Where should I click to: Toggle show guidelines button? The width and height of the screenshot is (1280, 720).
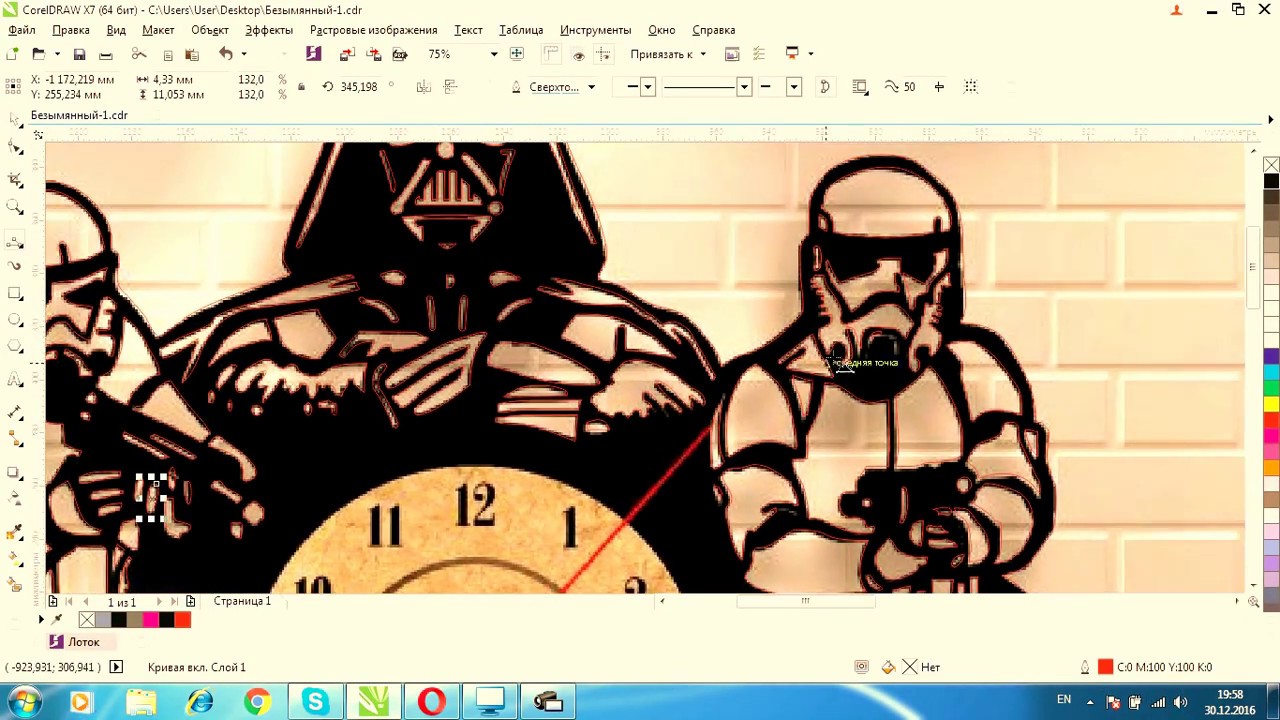click(604, 54)
